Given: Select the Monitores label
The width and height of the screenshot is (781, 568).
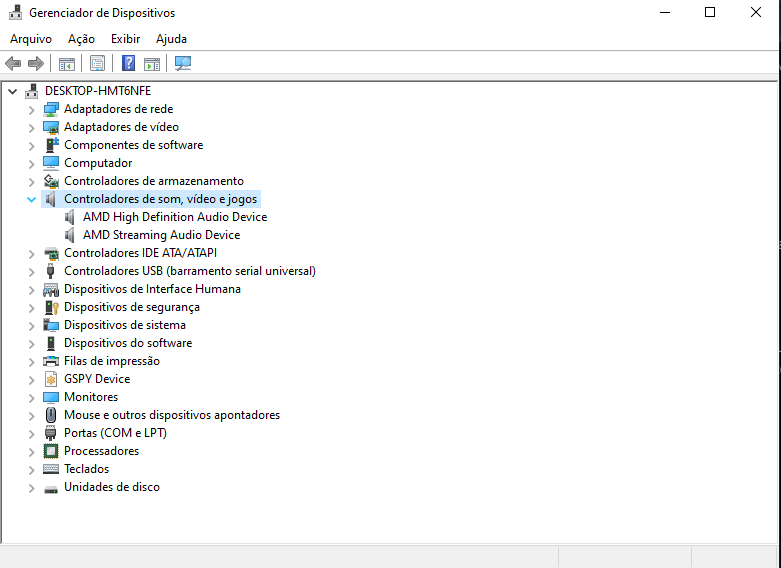Looking at the screenshot, I should tap(91, 397).
